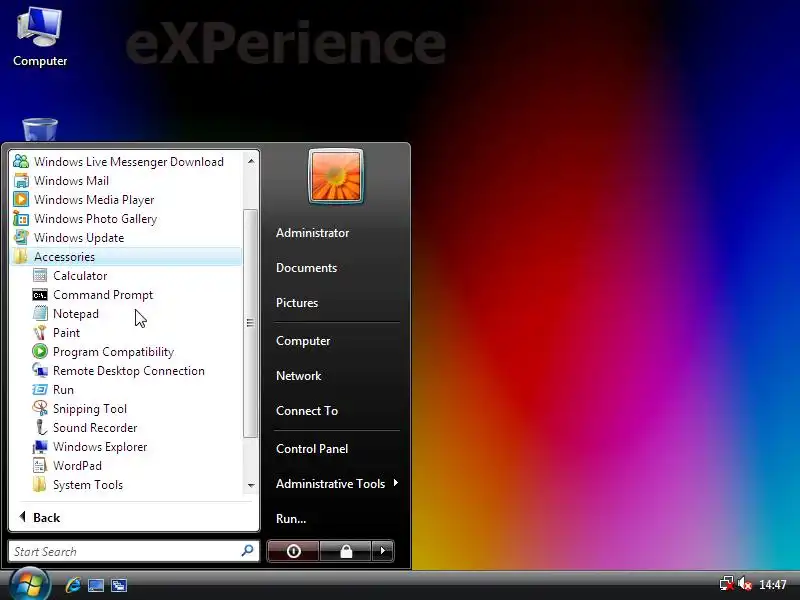Click the muted volume tray icon
Image resolution: width=800 pixels, height=600 pixels.
pyautogui.click(x=745, y=584)
